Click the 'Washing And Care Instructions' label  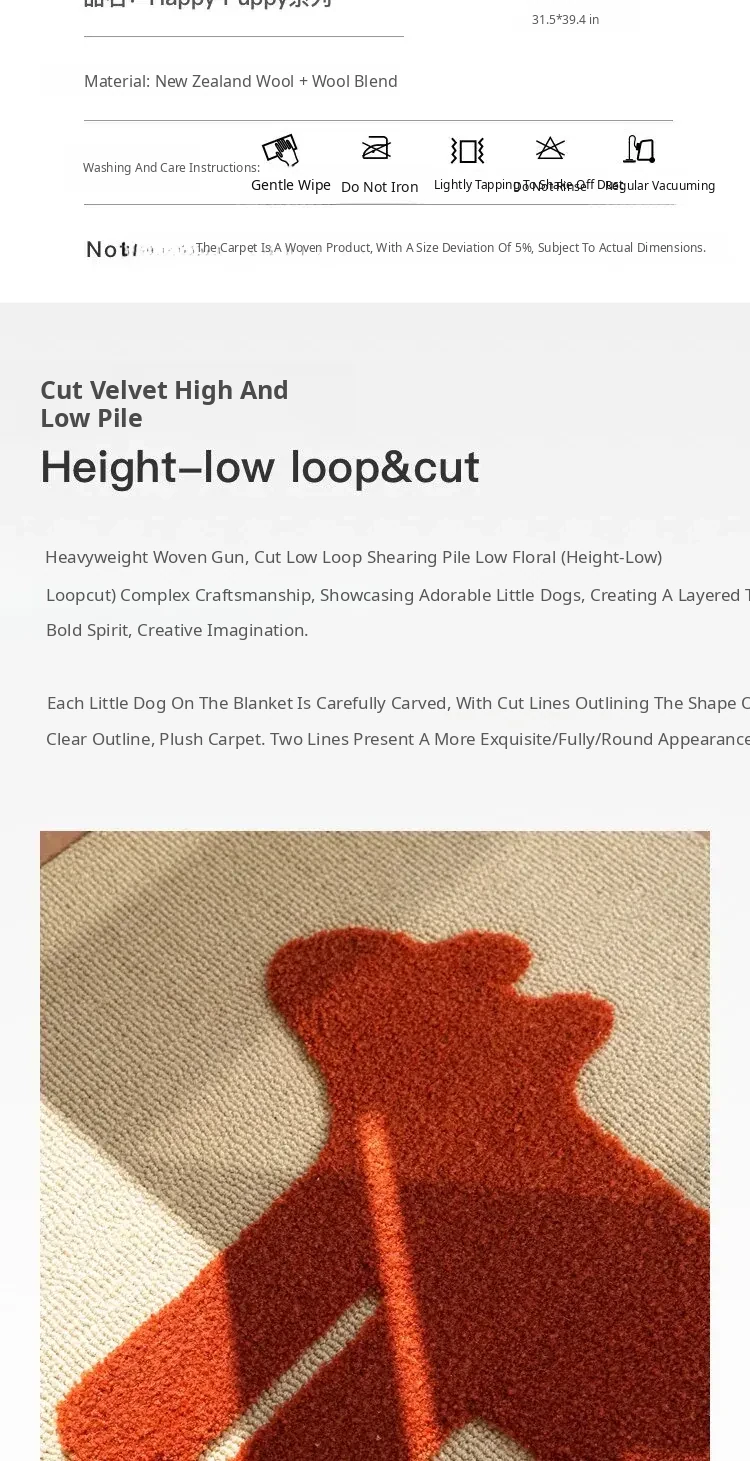pyautogui.click(x=171, y=168)
